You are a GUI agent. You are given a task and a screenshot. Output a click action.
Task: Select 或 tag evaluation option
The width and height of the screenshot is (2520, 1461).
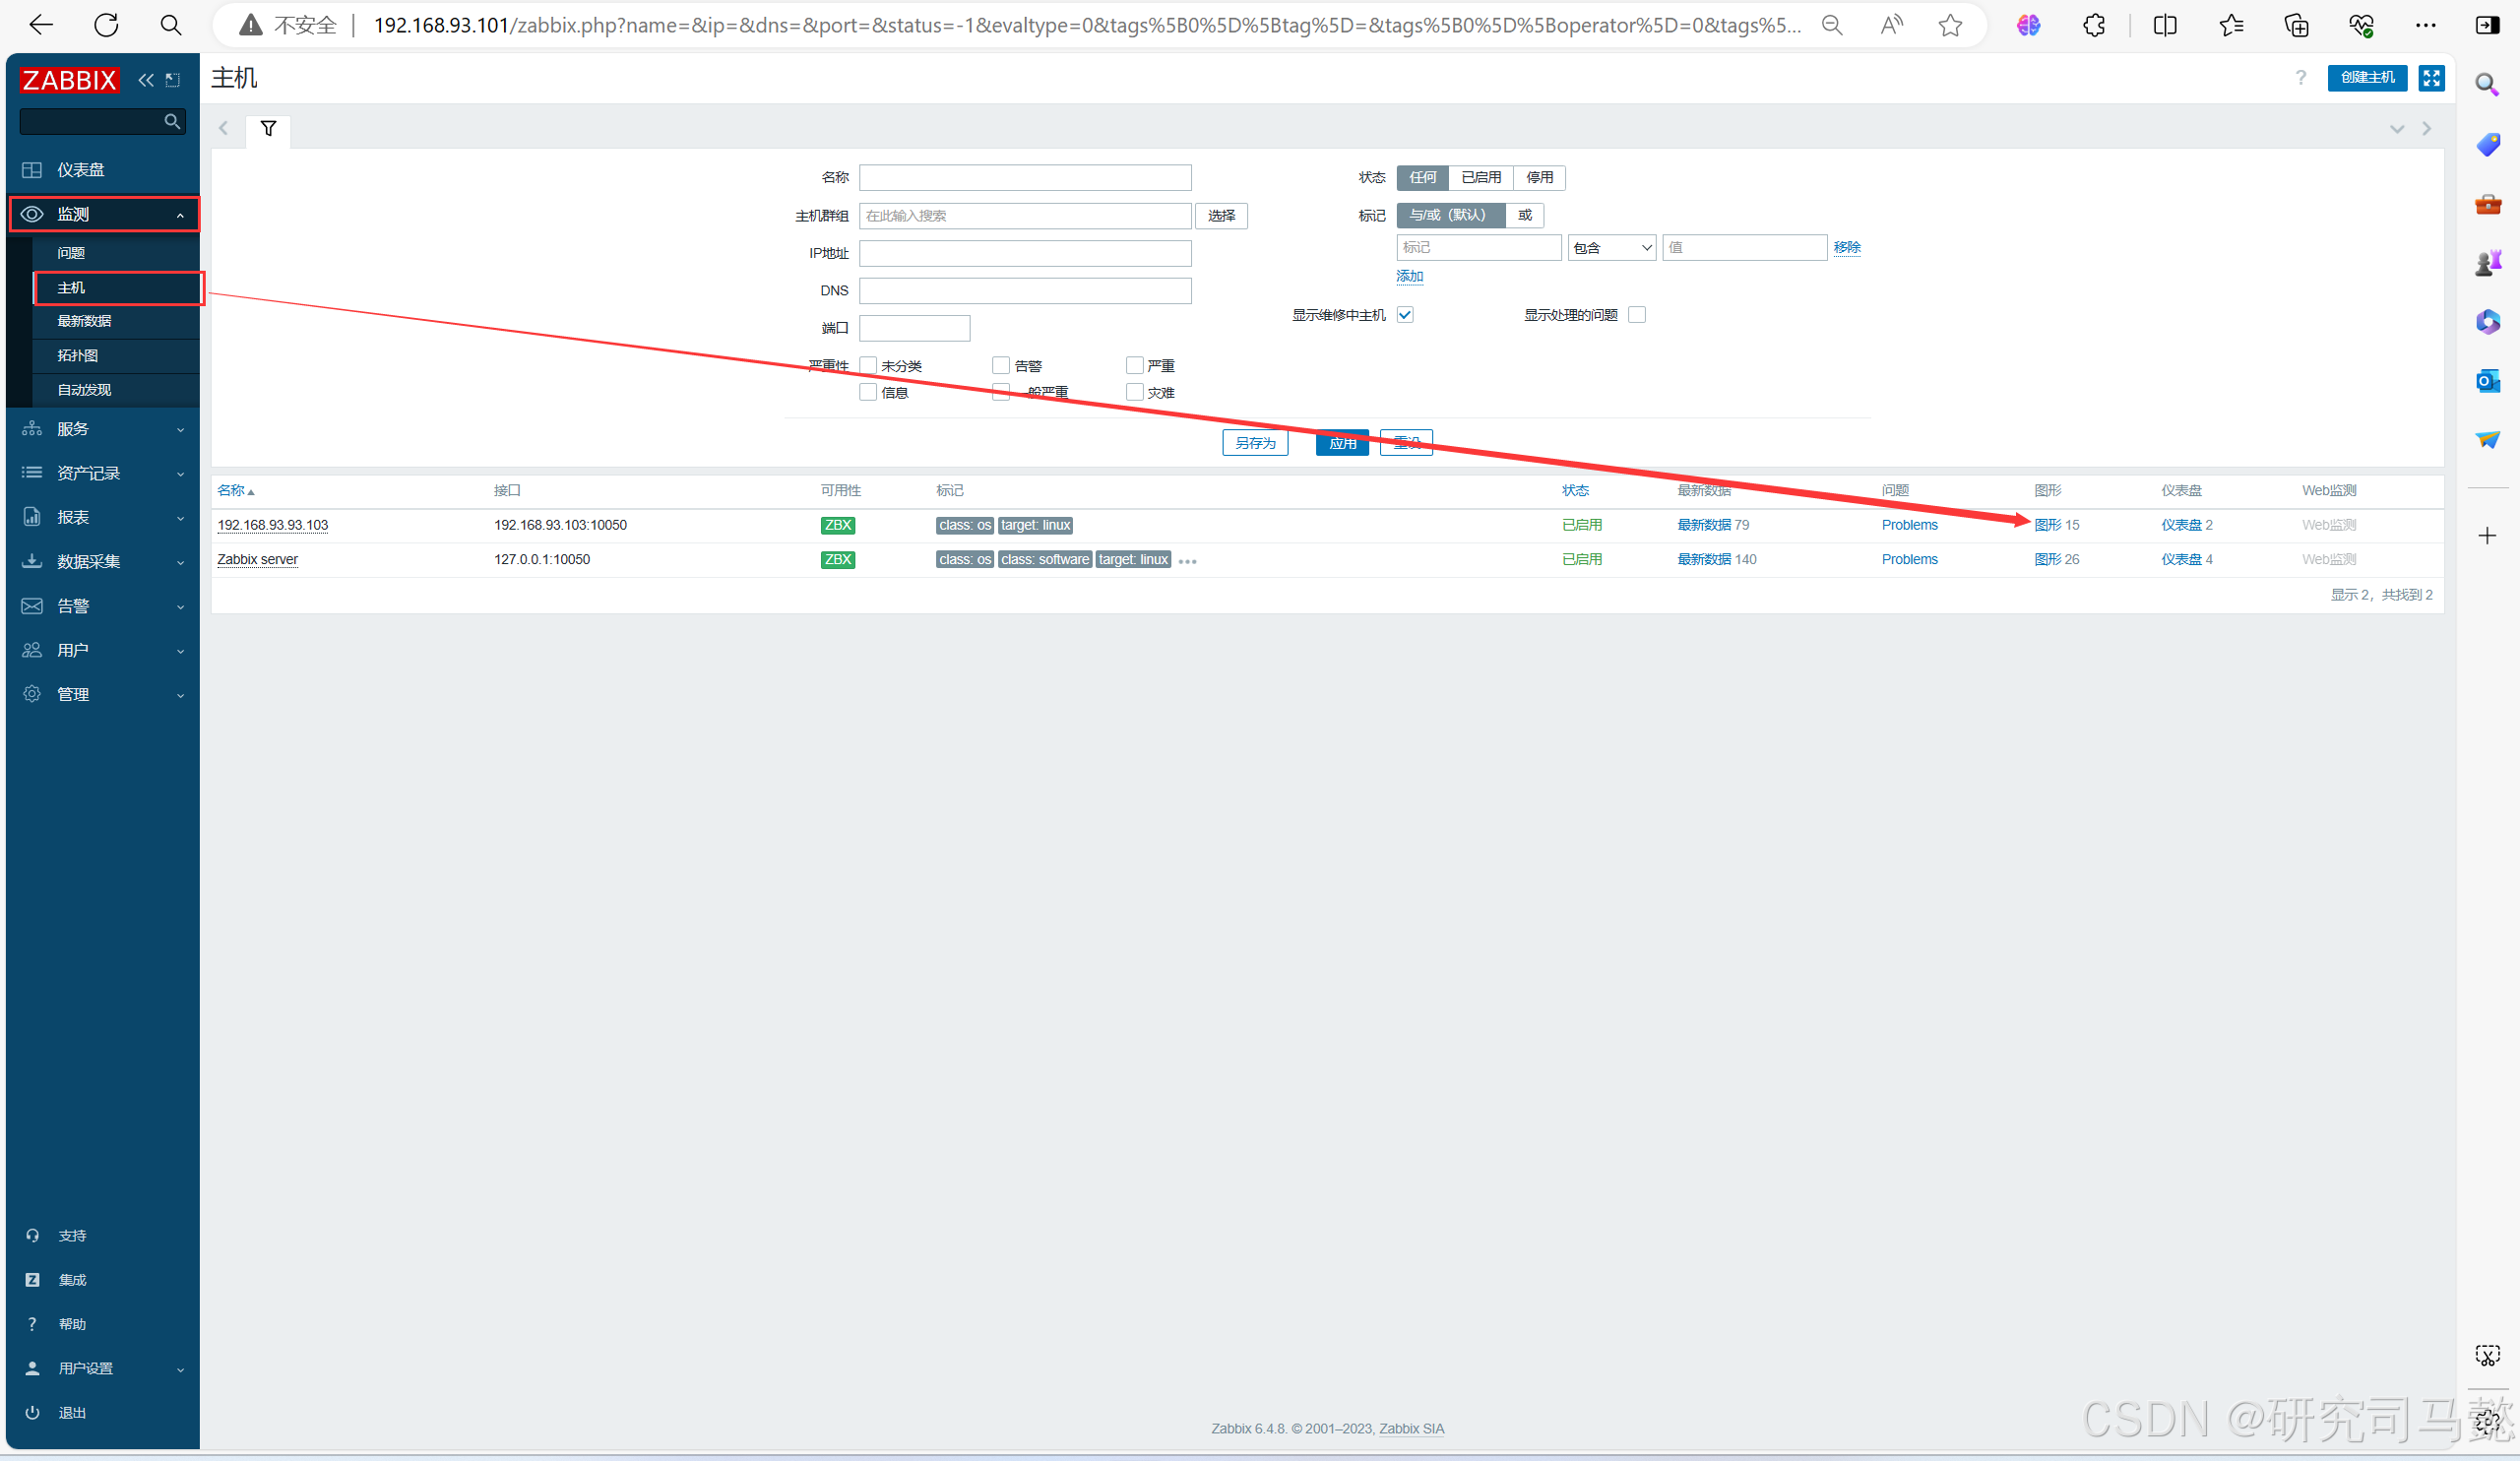1525,215
